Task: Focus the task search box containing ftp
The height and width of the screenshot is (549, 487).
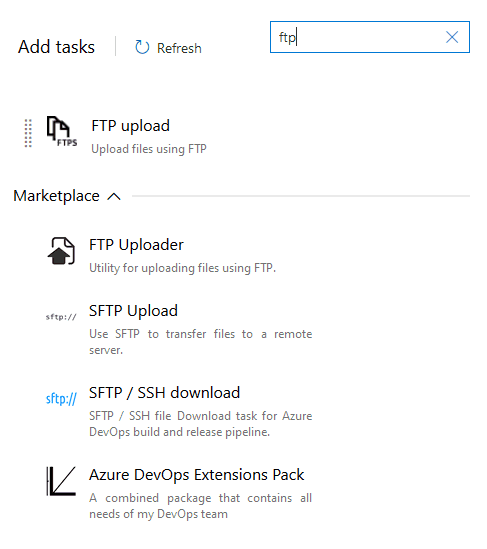Action: point(370,37)
